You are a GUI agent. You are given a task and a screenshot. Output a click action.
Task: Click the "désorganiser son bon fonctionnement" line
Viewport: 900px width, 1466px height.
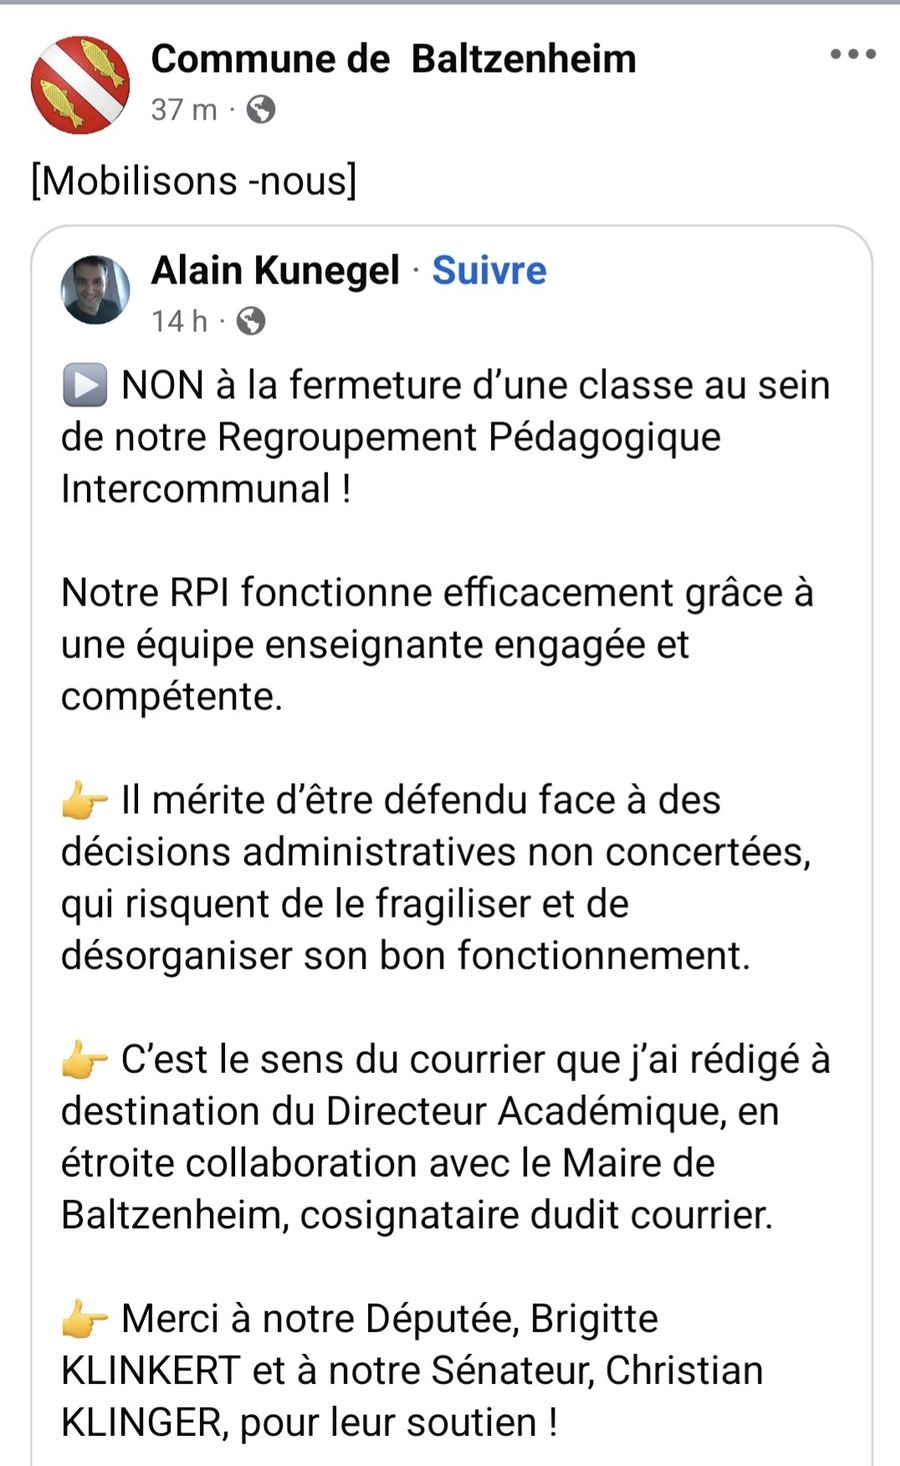(x=405, y=955)
